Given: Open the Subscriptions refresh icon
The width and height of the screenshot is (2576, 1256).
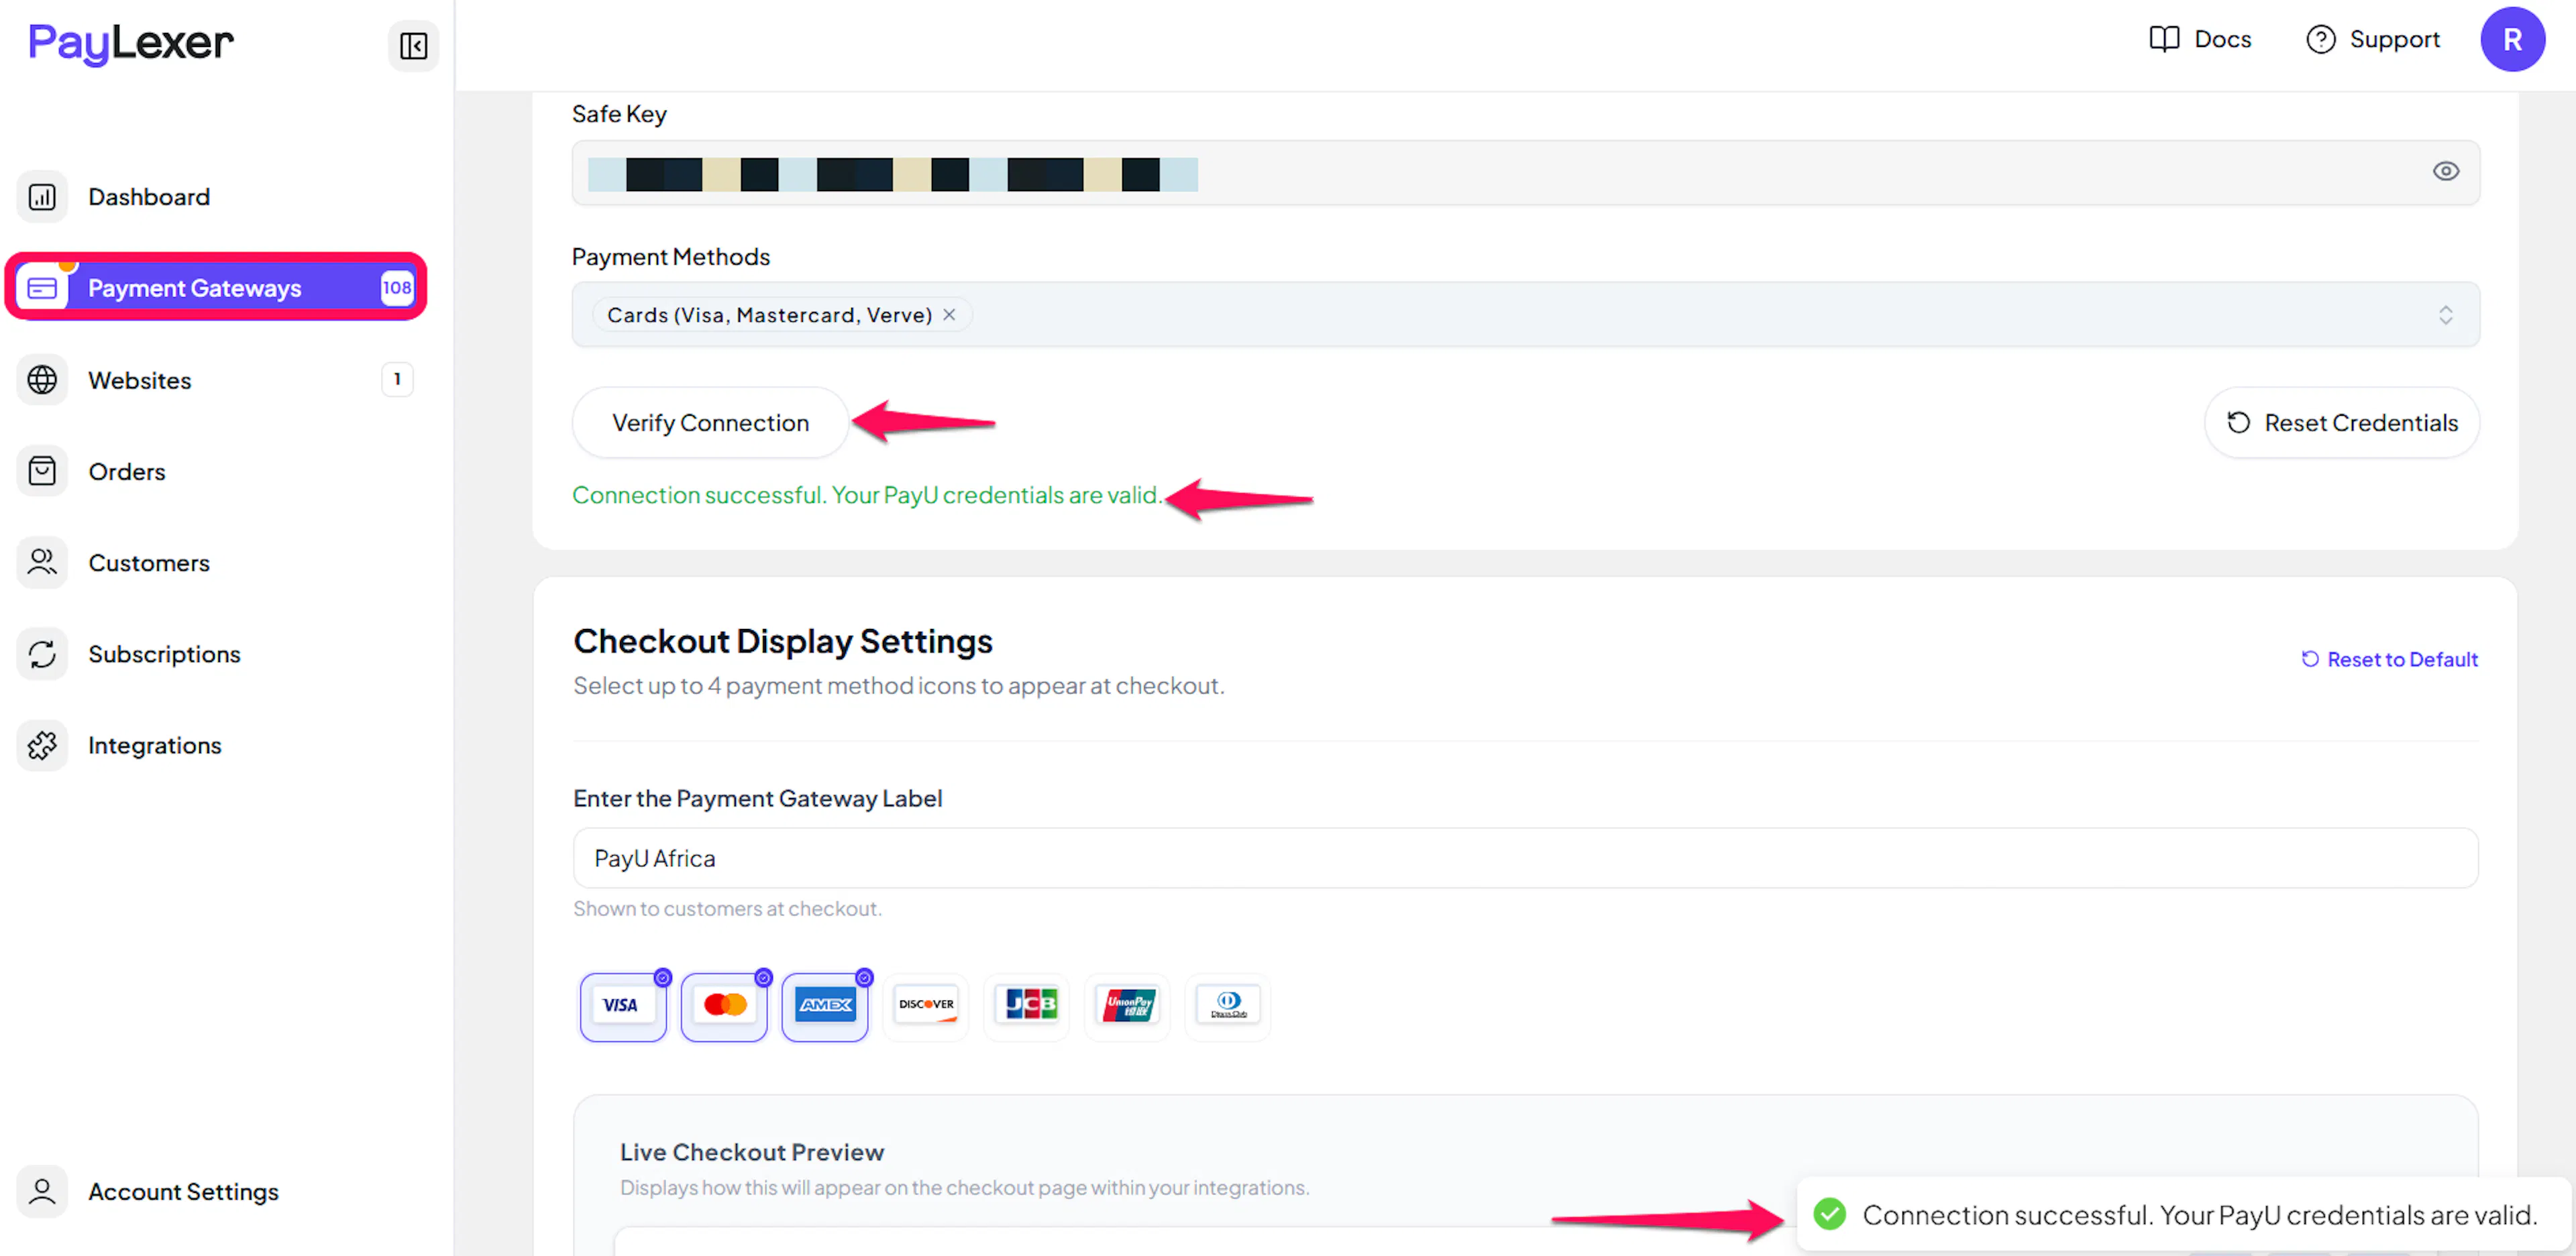Looking at the screenshot, I should 42,654.
